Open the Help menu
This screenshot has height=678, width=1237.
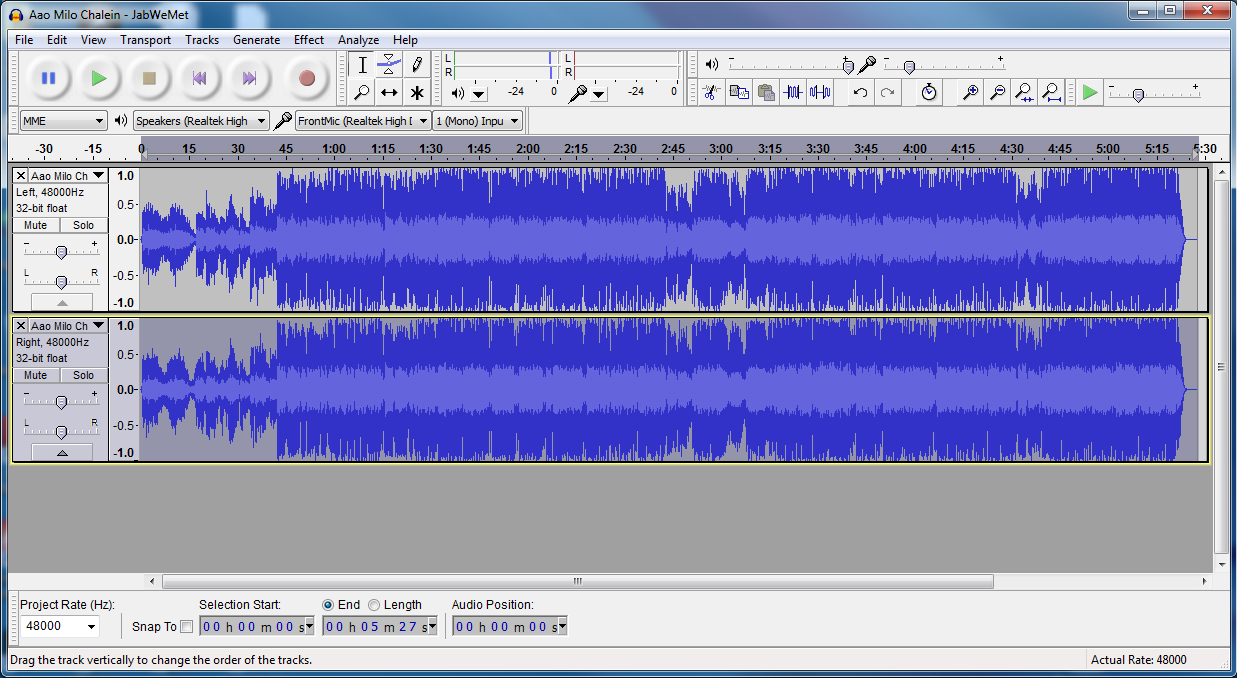pos(405,40)
